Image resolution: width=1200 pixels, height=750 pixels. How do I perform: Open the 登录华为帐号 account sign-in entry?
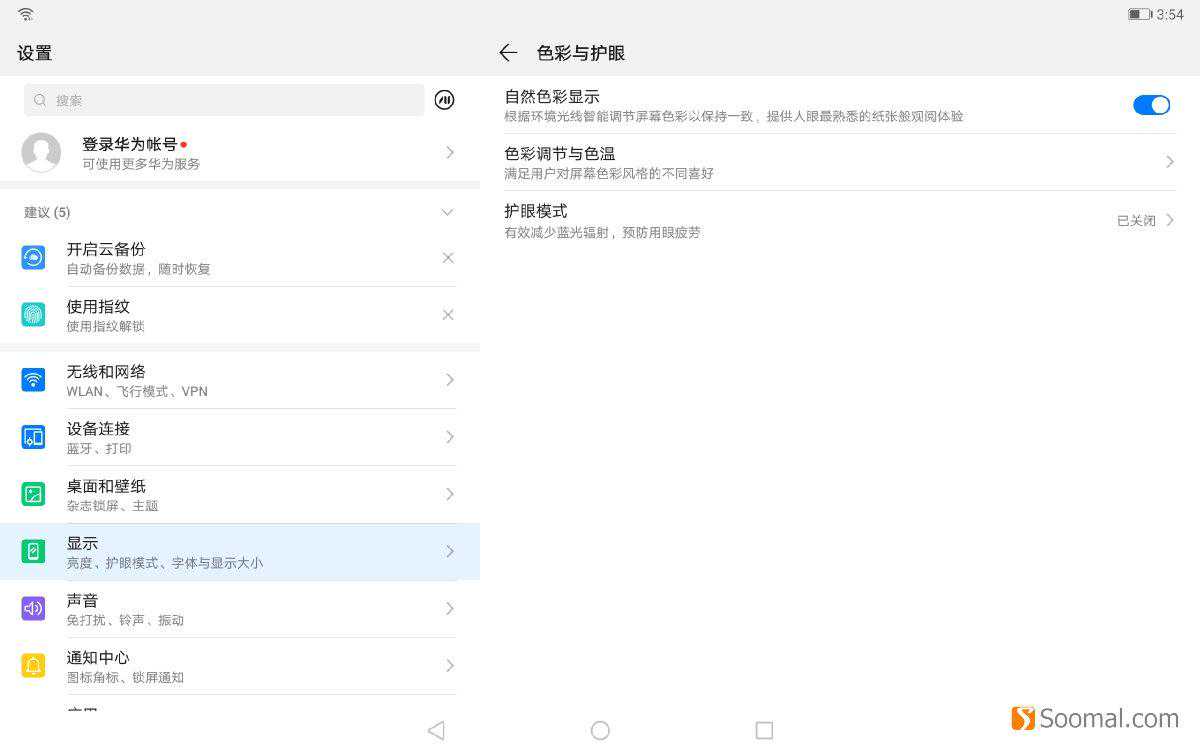coord(240,152)
